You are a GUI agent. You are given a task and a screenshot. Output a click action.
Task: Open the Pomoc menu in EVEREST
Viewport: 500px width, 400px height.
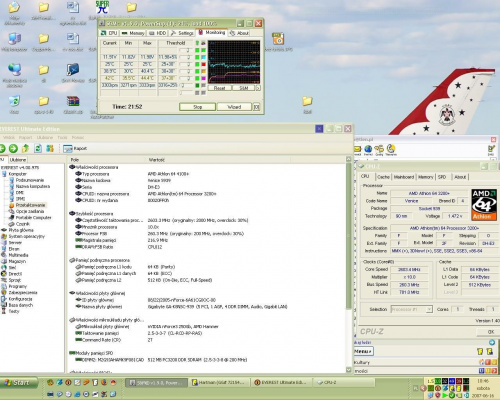(78, 137)
